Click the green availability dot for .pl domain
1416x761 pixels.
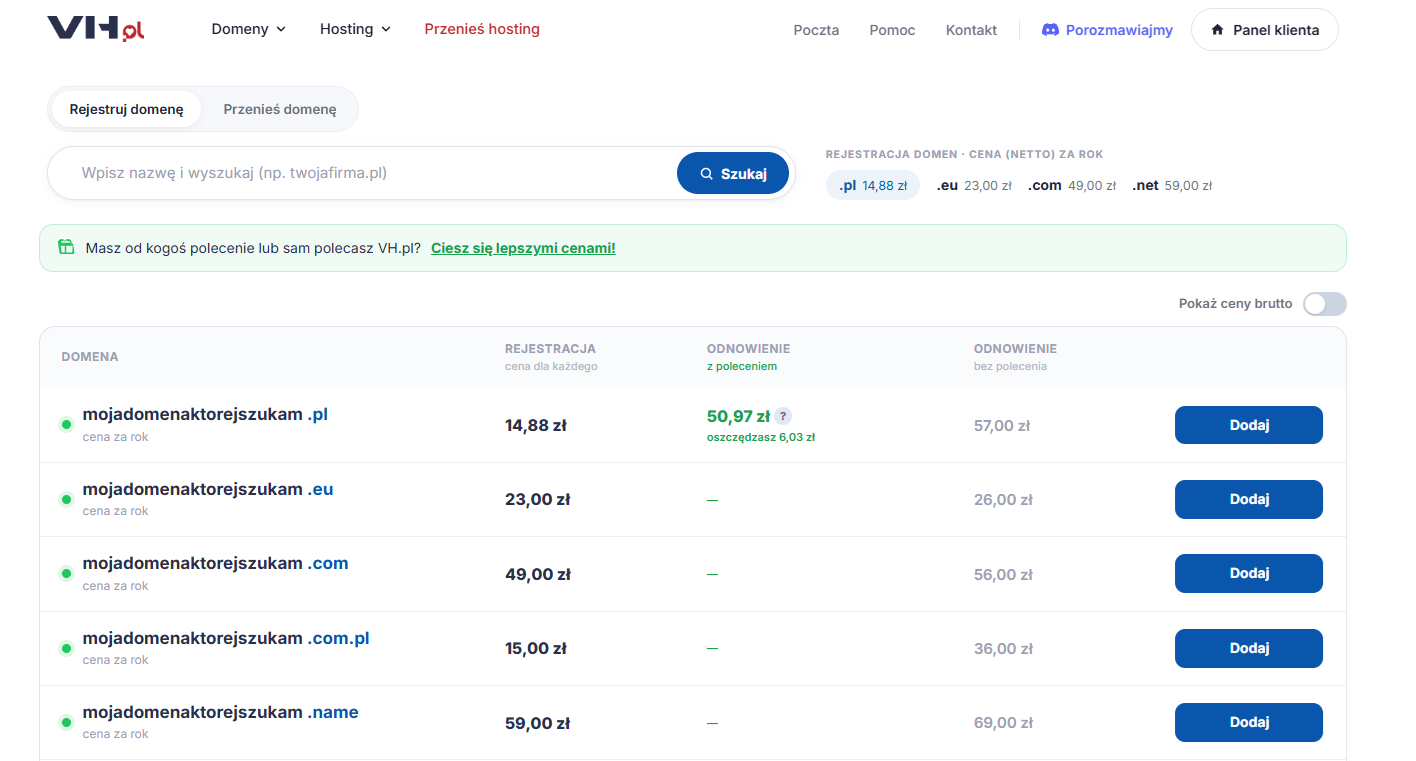pyautogui.click(x=67, y=425)
